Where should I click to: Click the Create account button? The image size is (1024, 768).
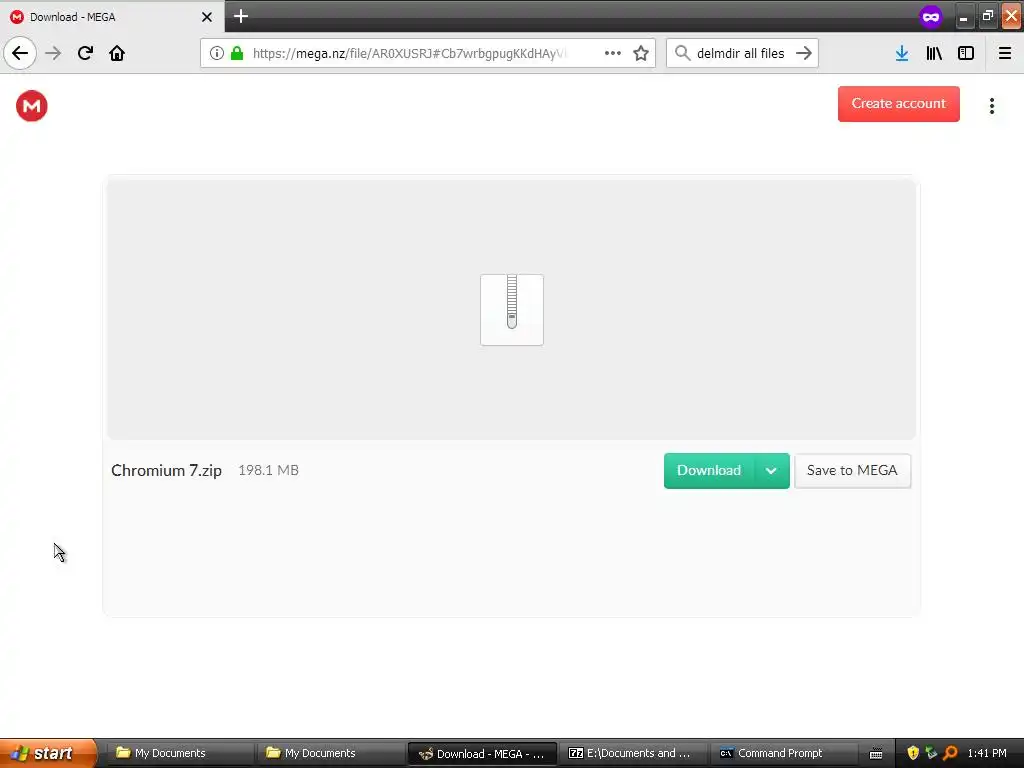[x=899, y=103]
